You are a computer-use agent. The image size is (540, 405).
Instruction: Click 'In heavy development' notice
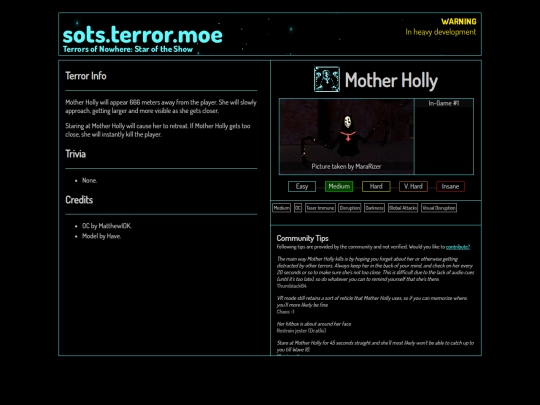pyautogui.click(x=440, y=32)
